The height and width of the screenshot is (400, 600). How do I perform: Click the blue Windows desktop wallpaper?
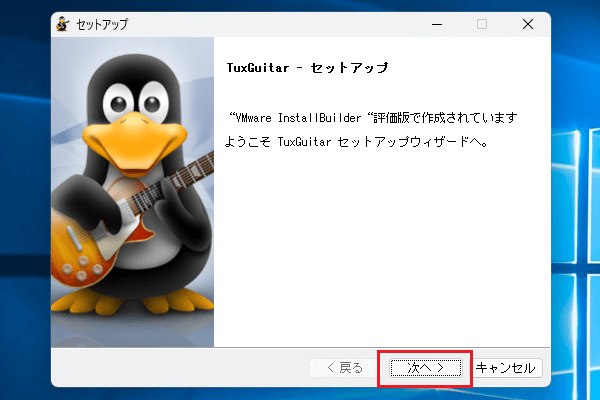click(x=575, y=200)
